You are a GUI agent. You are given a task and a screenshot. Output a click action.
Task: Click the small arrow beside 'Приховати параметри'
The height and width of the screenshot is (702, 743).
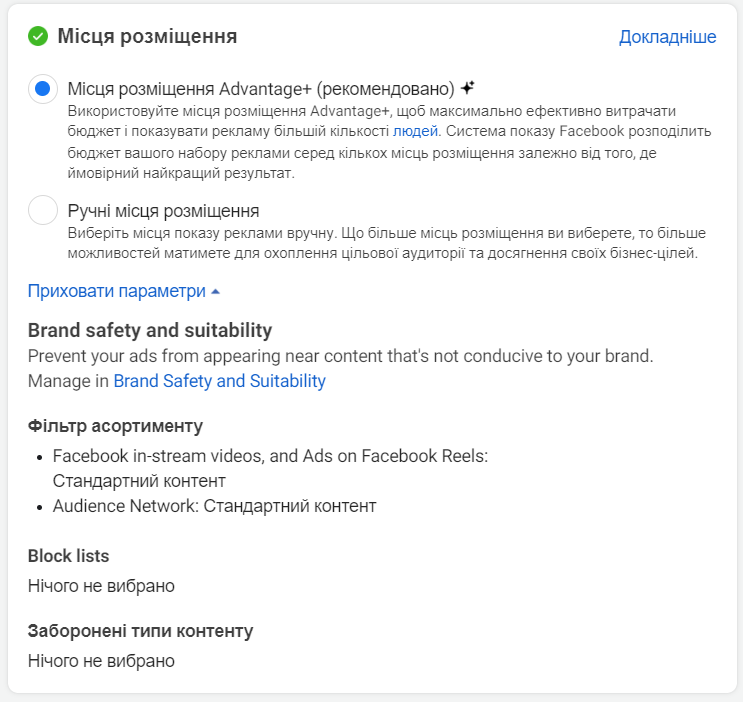pos(215,291)
